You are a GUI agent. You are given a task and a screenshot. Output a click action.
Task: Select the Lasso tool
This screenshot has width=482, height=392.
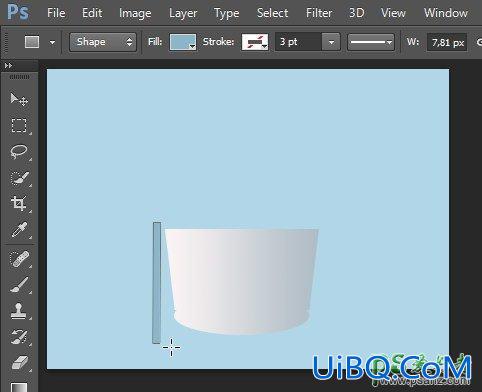[x=19, y=152]
